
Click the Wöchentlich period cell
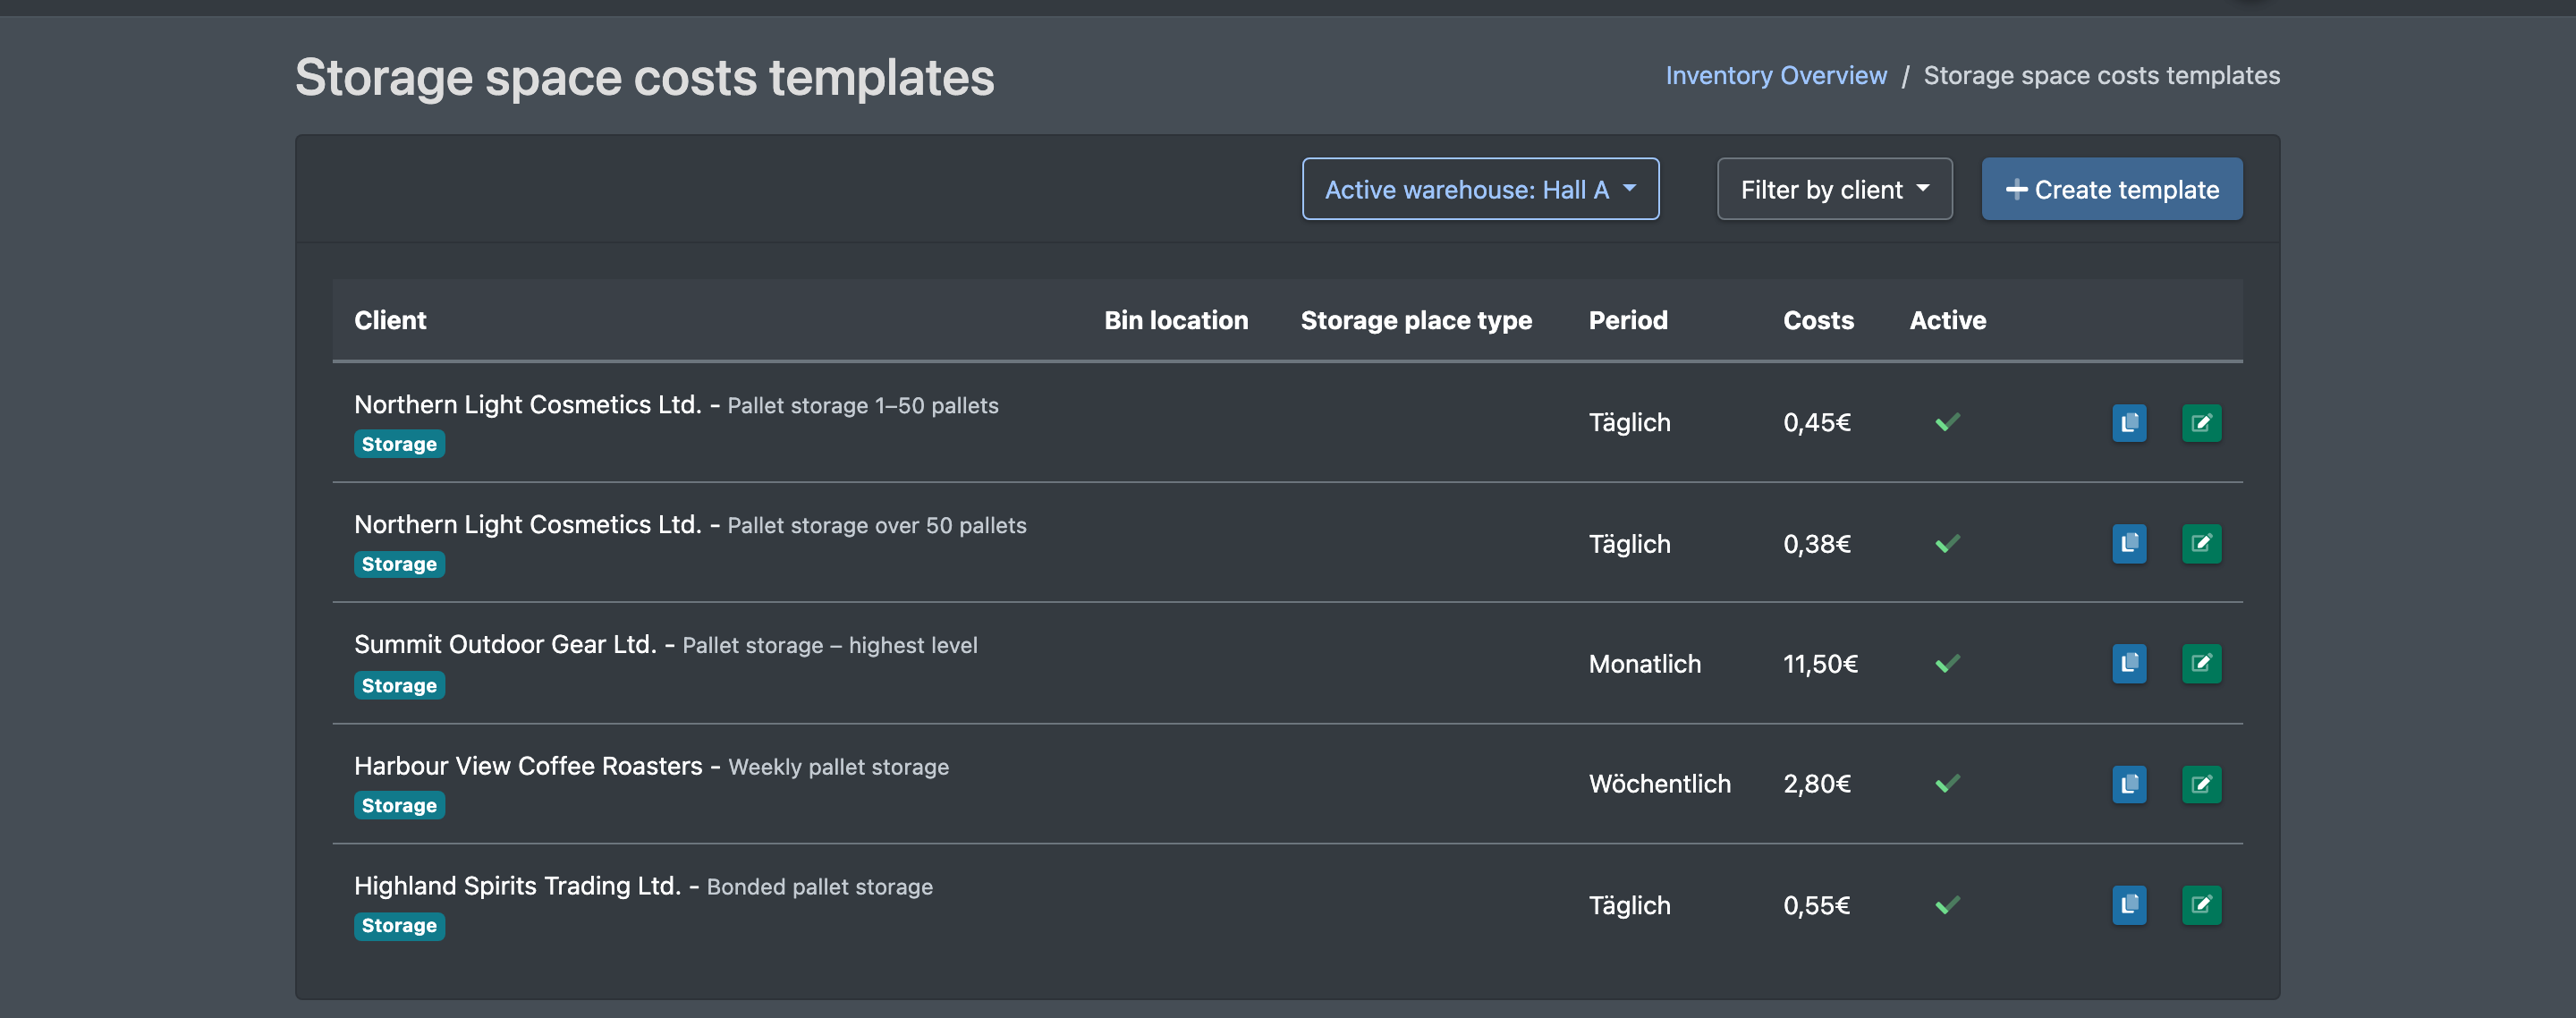pos(1659,784)
